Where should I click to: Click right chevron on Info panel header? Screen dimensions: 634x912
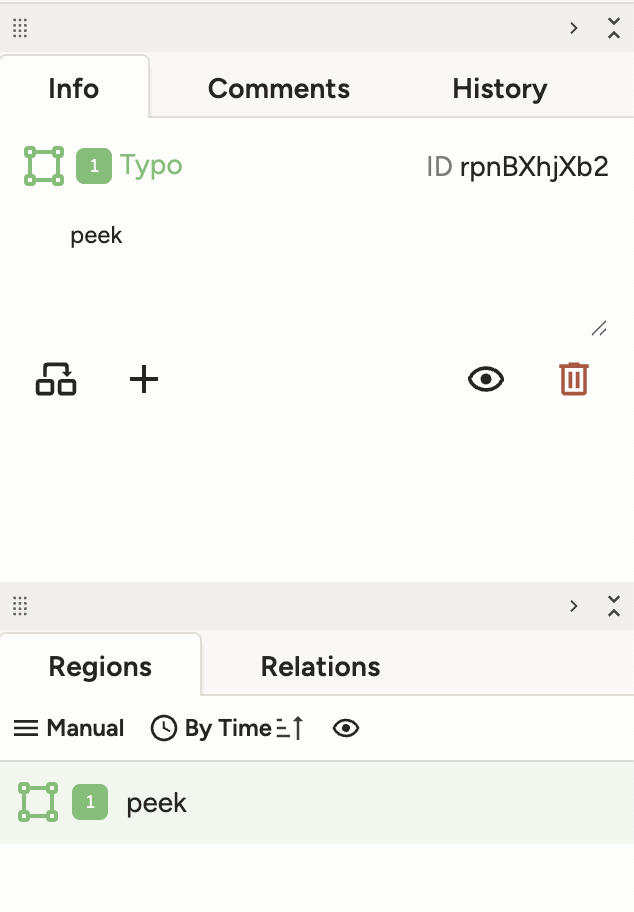(574, 28)
